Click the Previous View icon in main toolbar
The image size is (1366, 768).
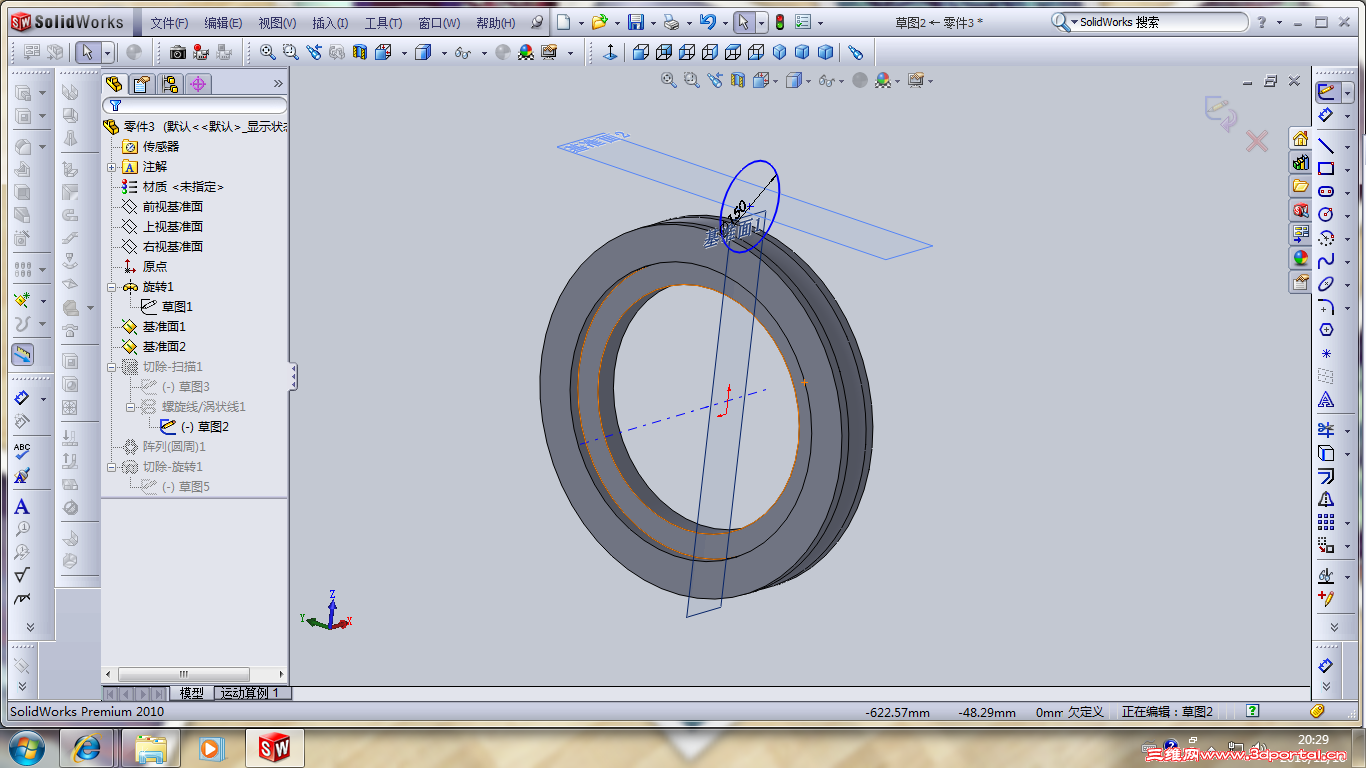[314, 52]
